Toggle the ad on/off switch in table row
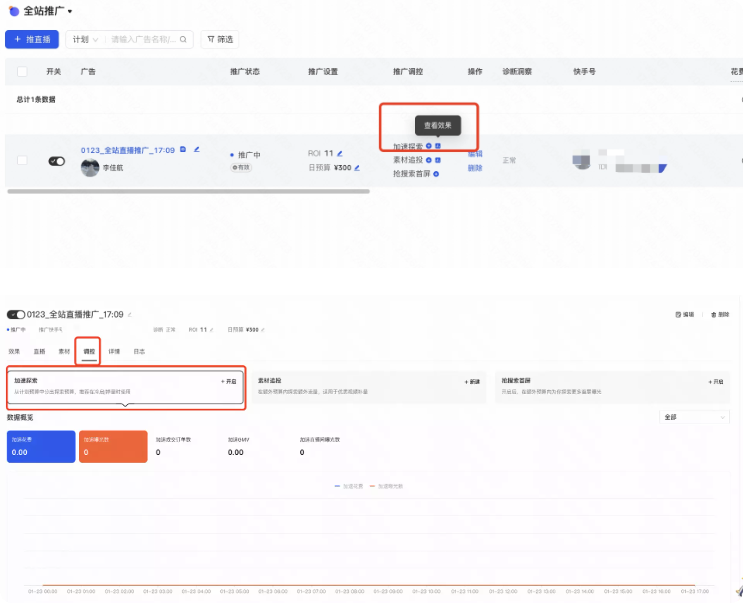This screenshot has width=743, height=603. pyautogui.click(x=57, y=161)
